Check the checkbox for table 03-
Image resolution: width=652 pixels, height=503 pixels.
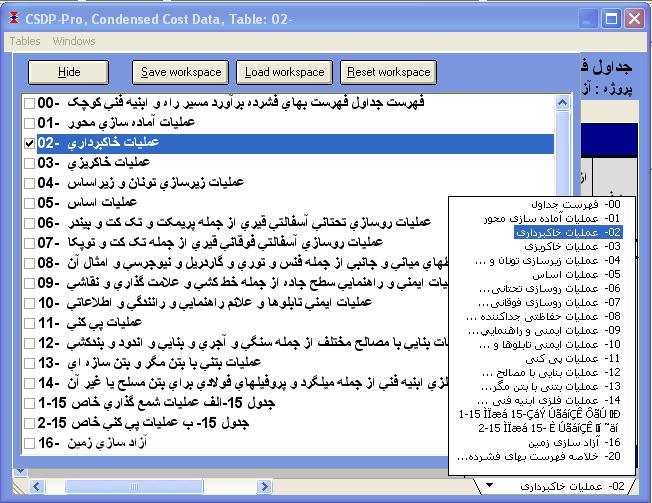tap(30, 163)
